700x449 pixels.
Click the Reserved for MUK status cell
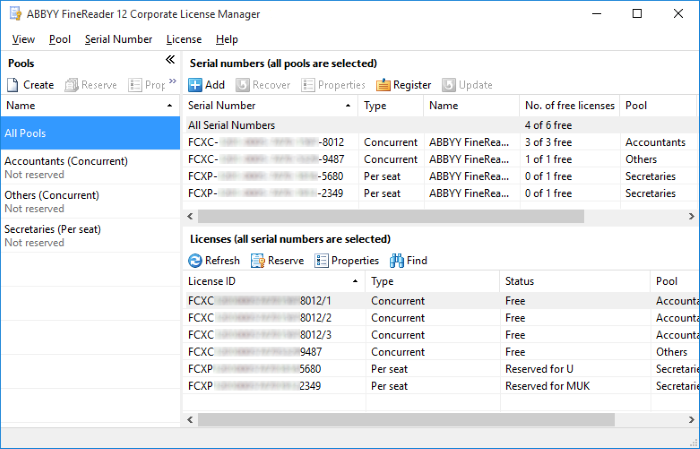575,386
